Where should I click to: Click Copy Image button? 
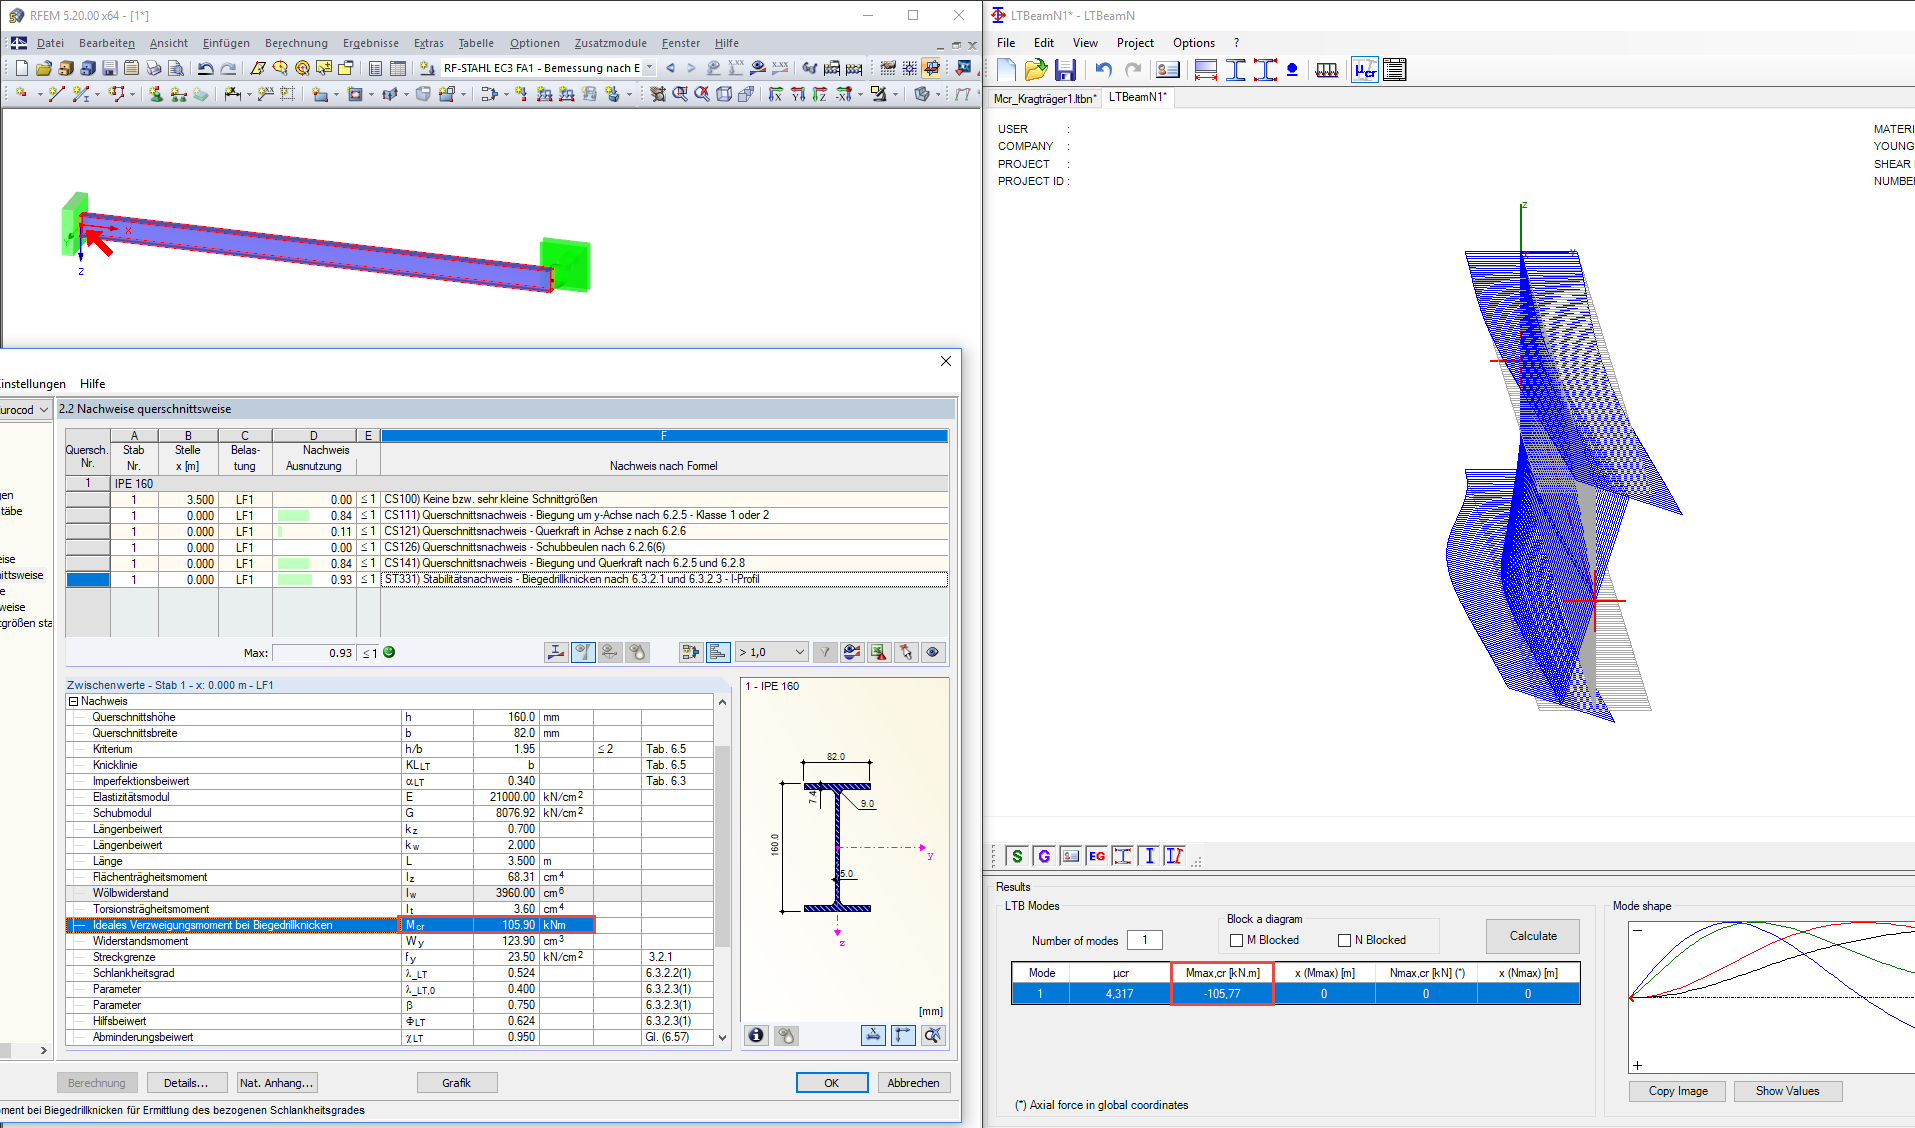(x=1678, y=1091)
